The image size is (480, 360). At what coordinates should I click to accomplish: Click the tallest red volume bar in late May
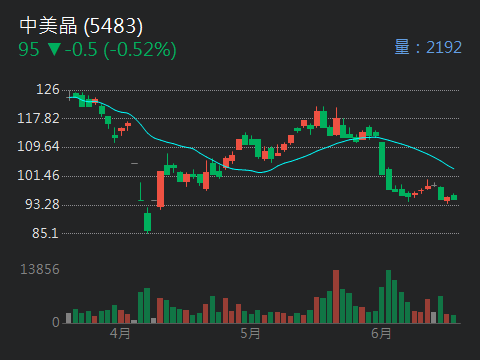pyautogui.click(x=336, y=297)
